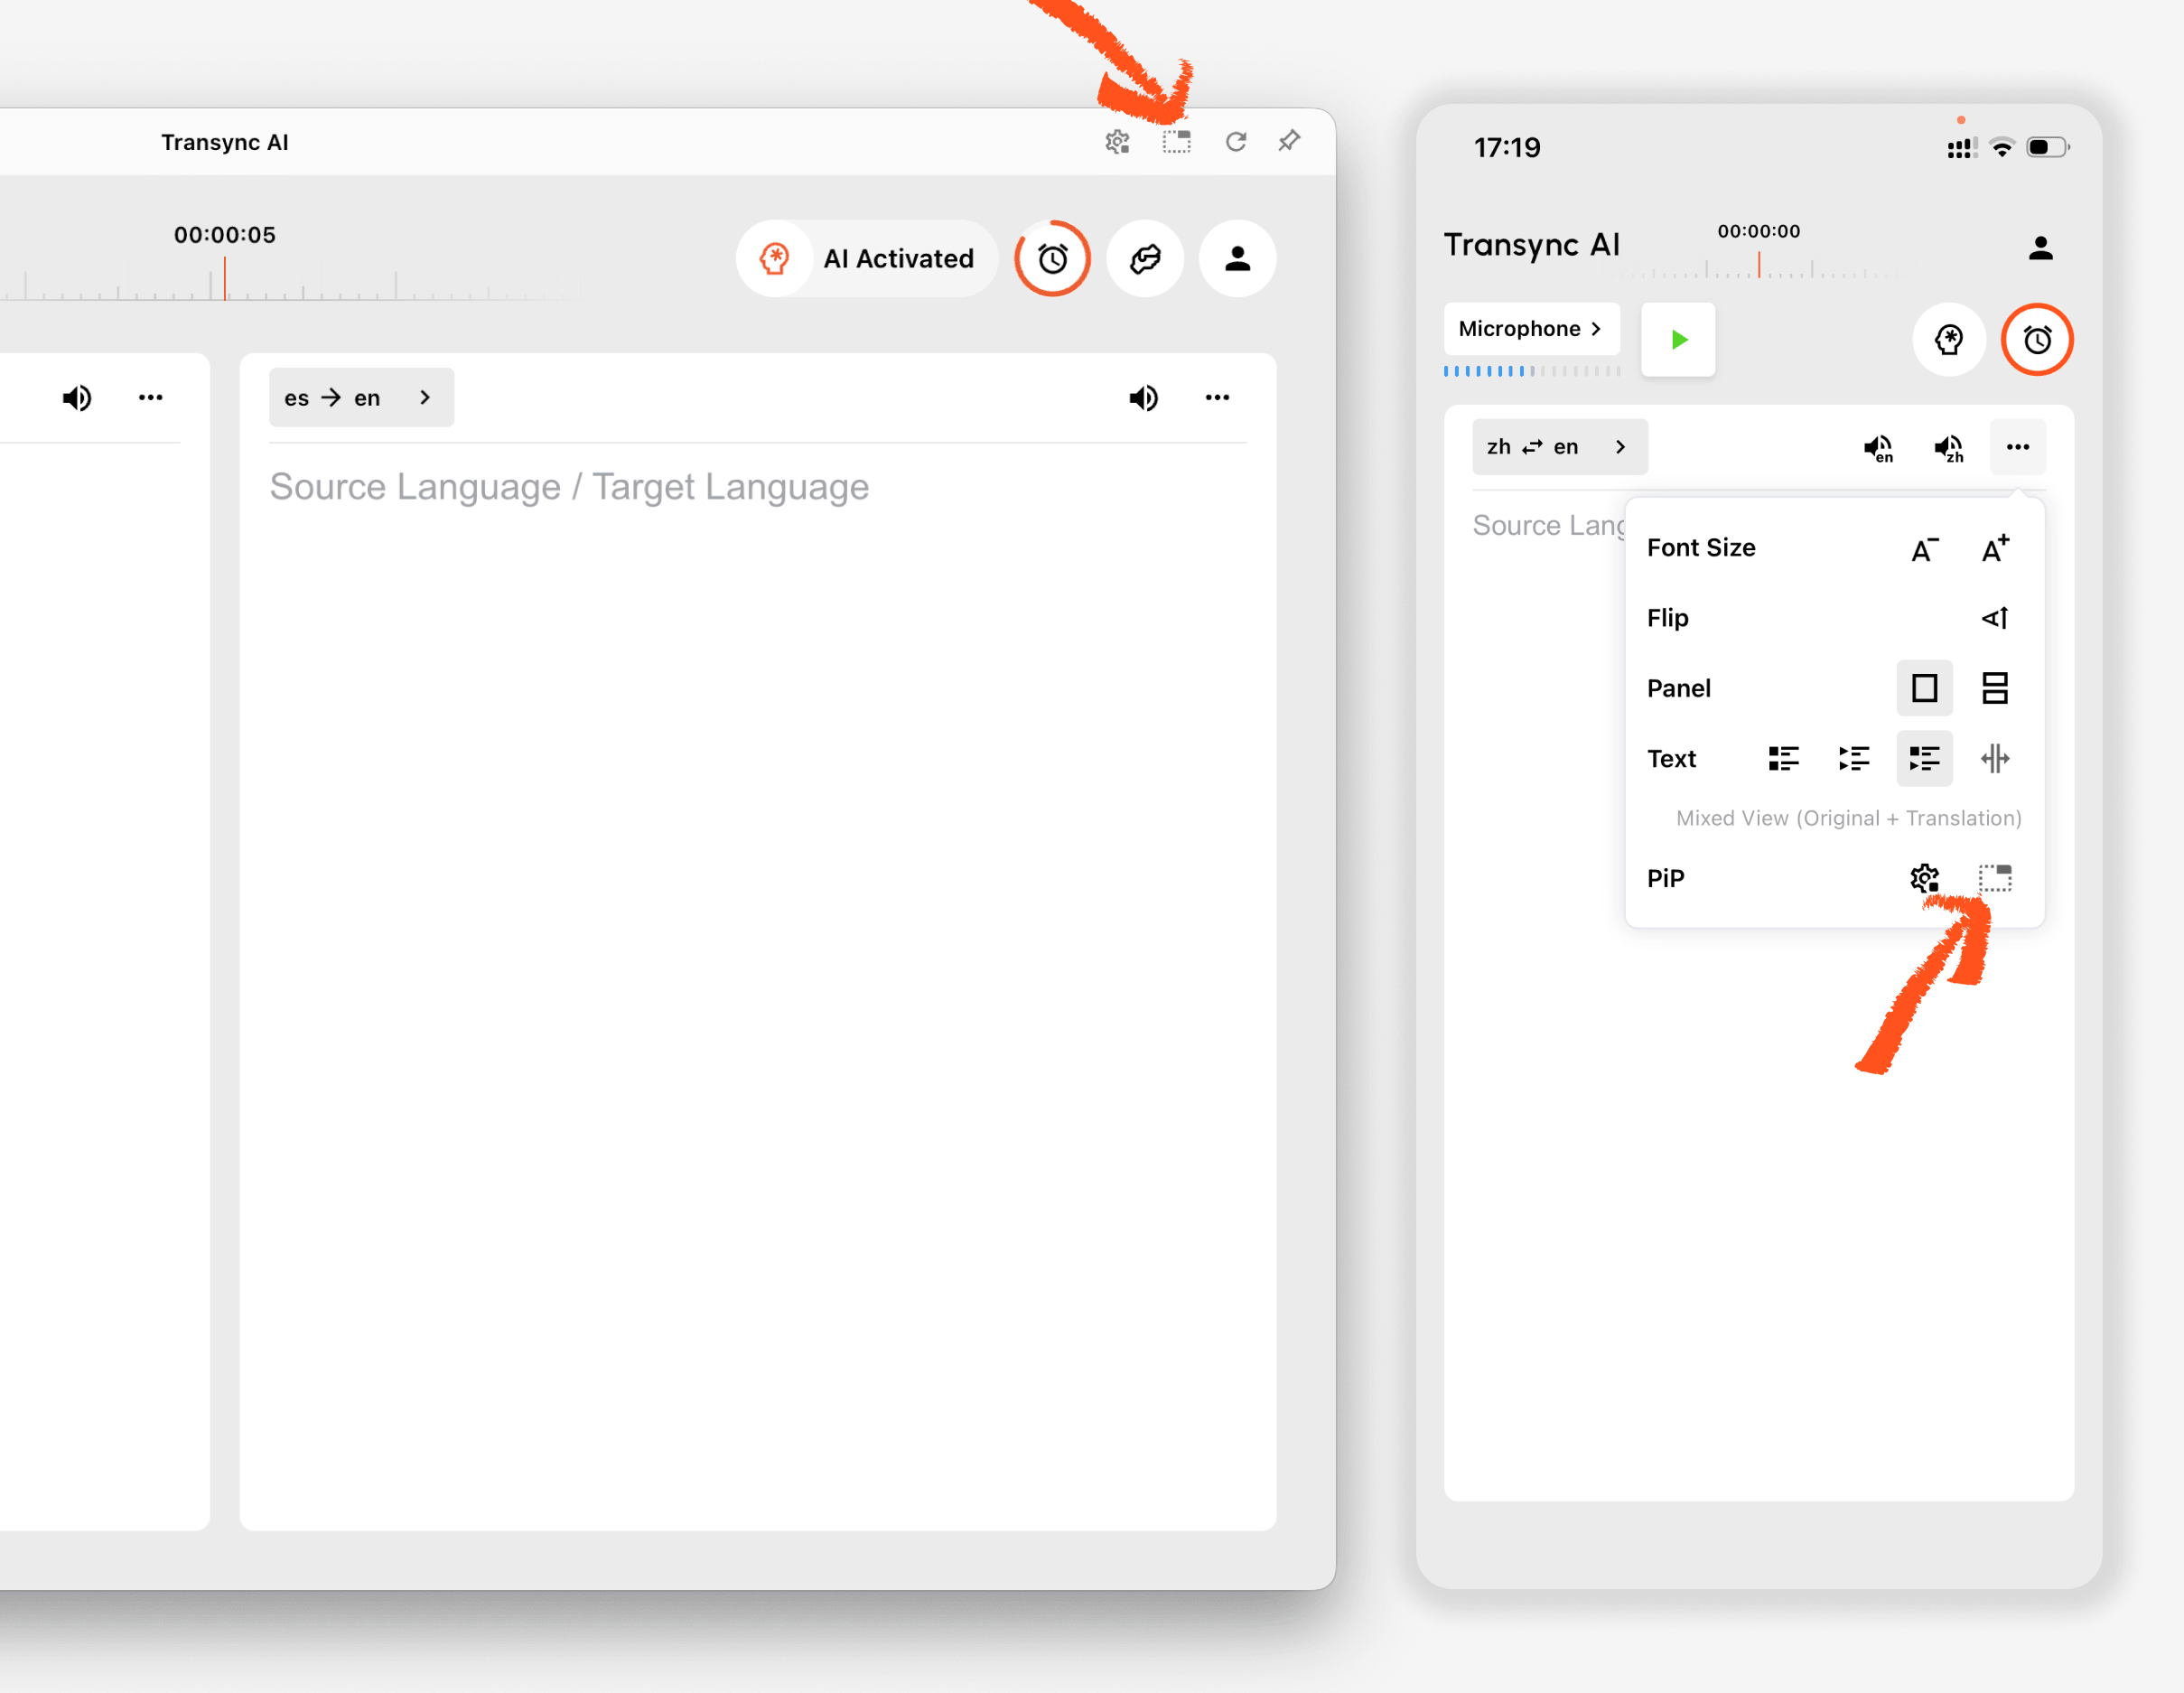Toggle mobile AI assistant head icon
This screenshot has height=1693, width=2184.
point(1949,340)
